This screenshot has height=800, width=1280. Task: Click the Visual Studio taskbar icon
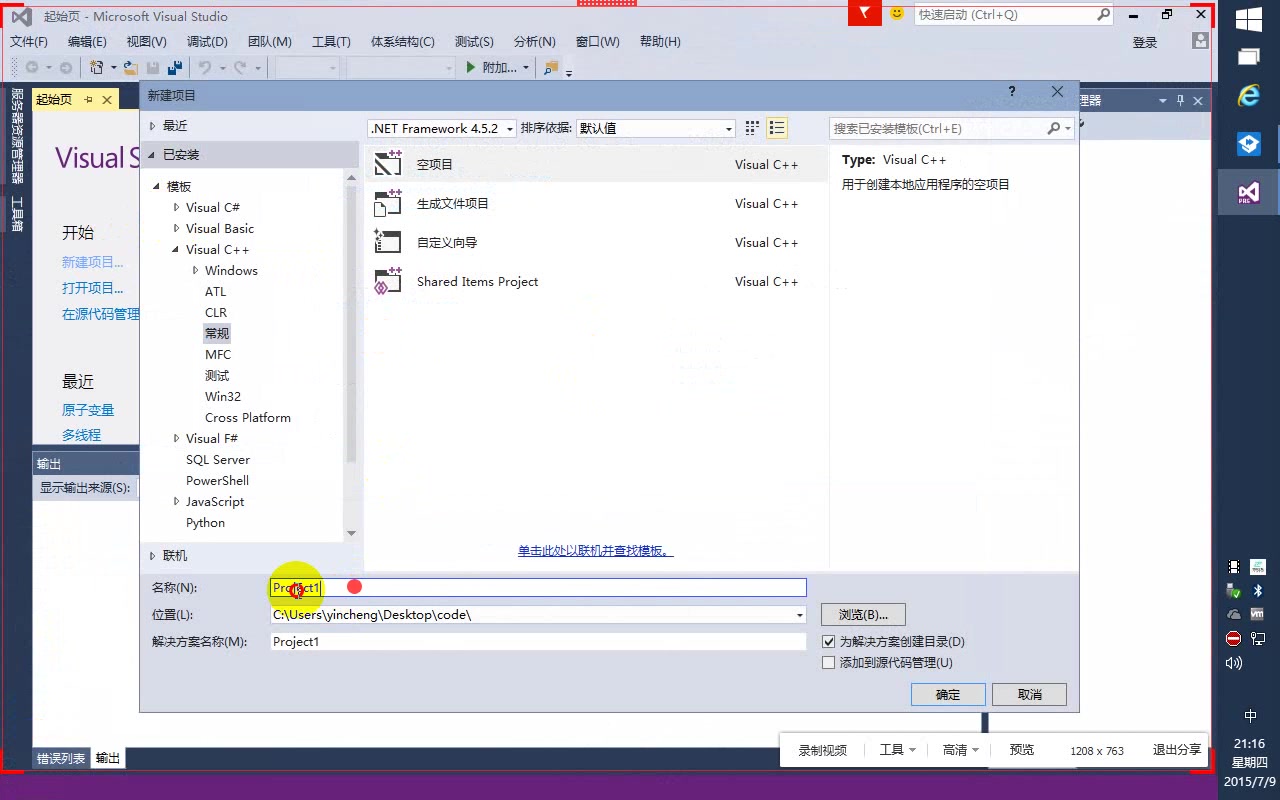click(x=1248, y=191)
